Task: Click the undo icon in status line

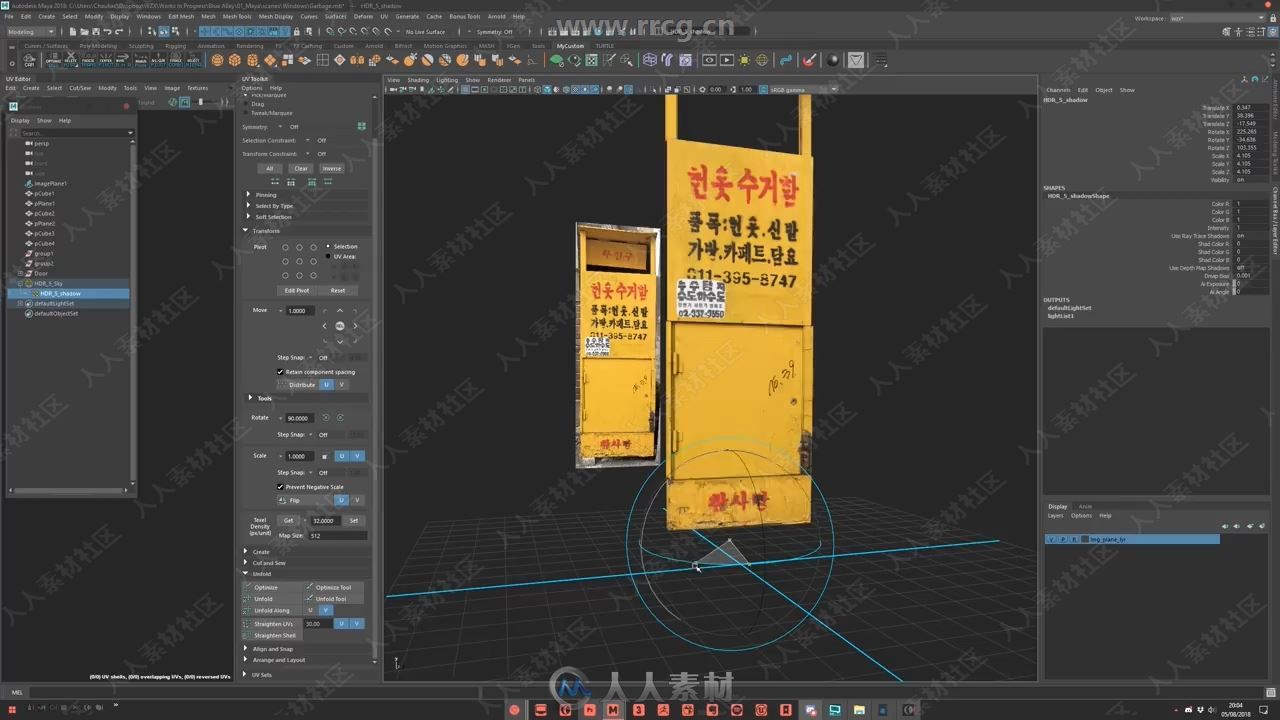Action: [107, 32]
